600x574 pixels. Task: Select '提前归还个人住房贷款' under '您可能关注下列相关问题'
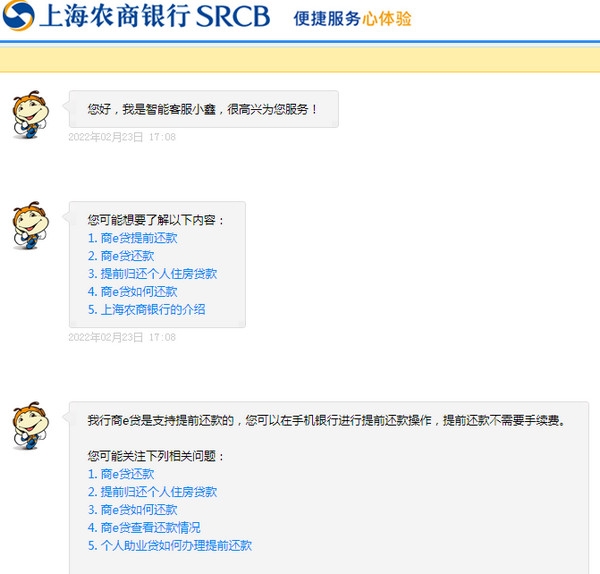tap(152, 492)
